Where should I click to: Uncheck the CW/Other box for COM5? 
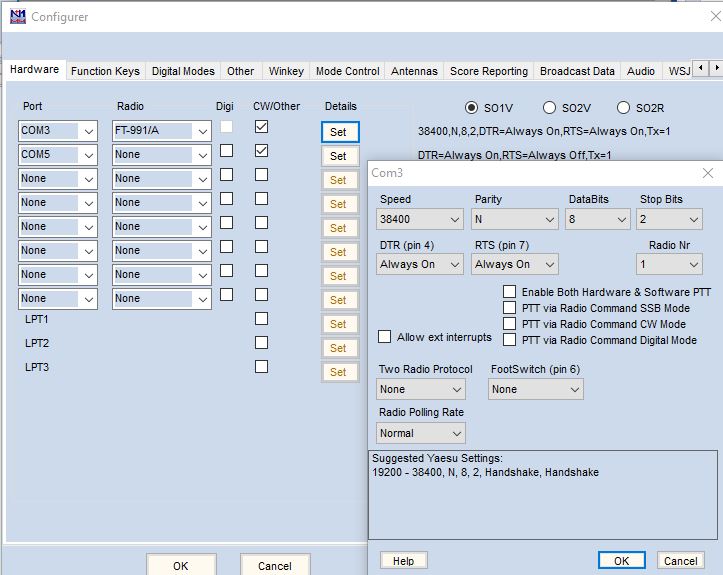pyautogui.click(x=261, y=151)
